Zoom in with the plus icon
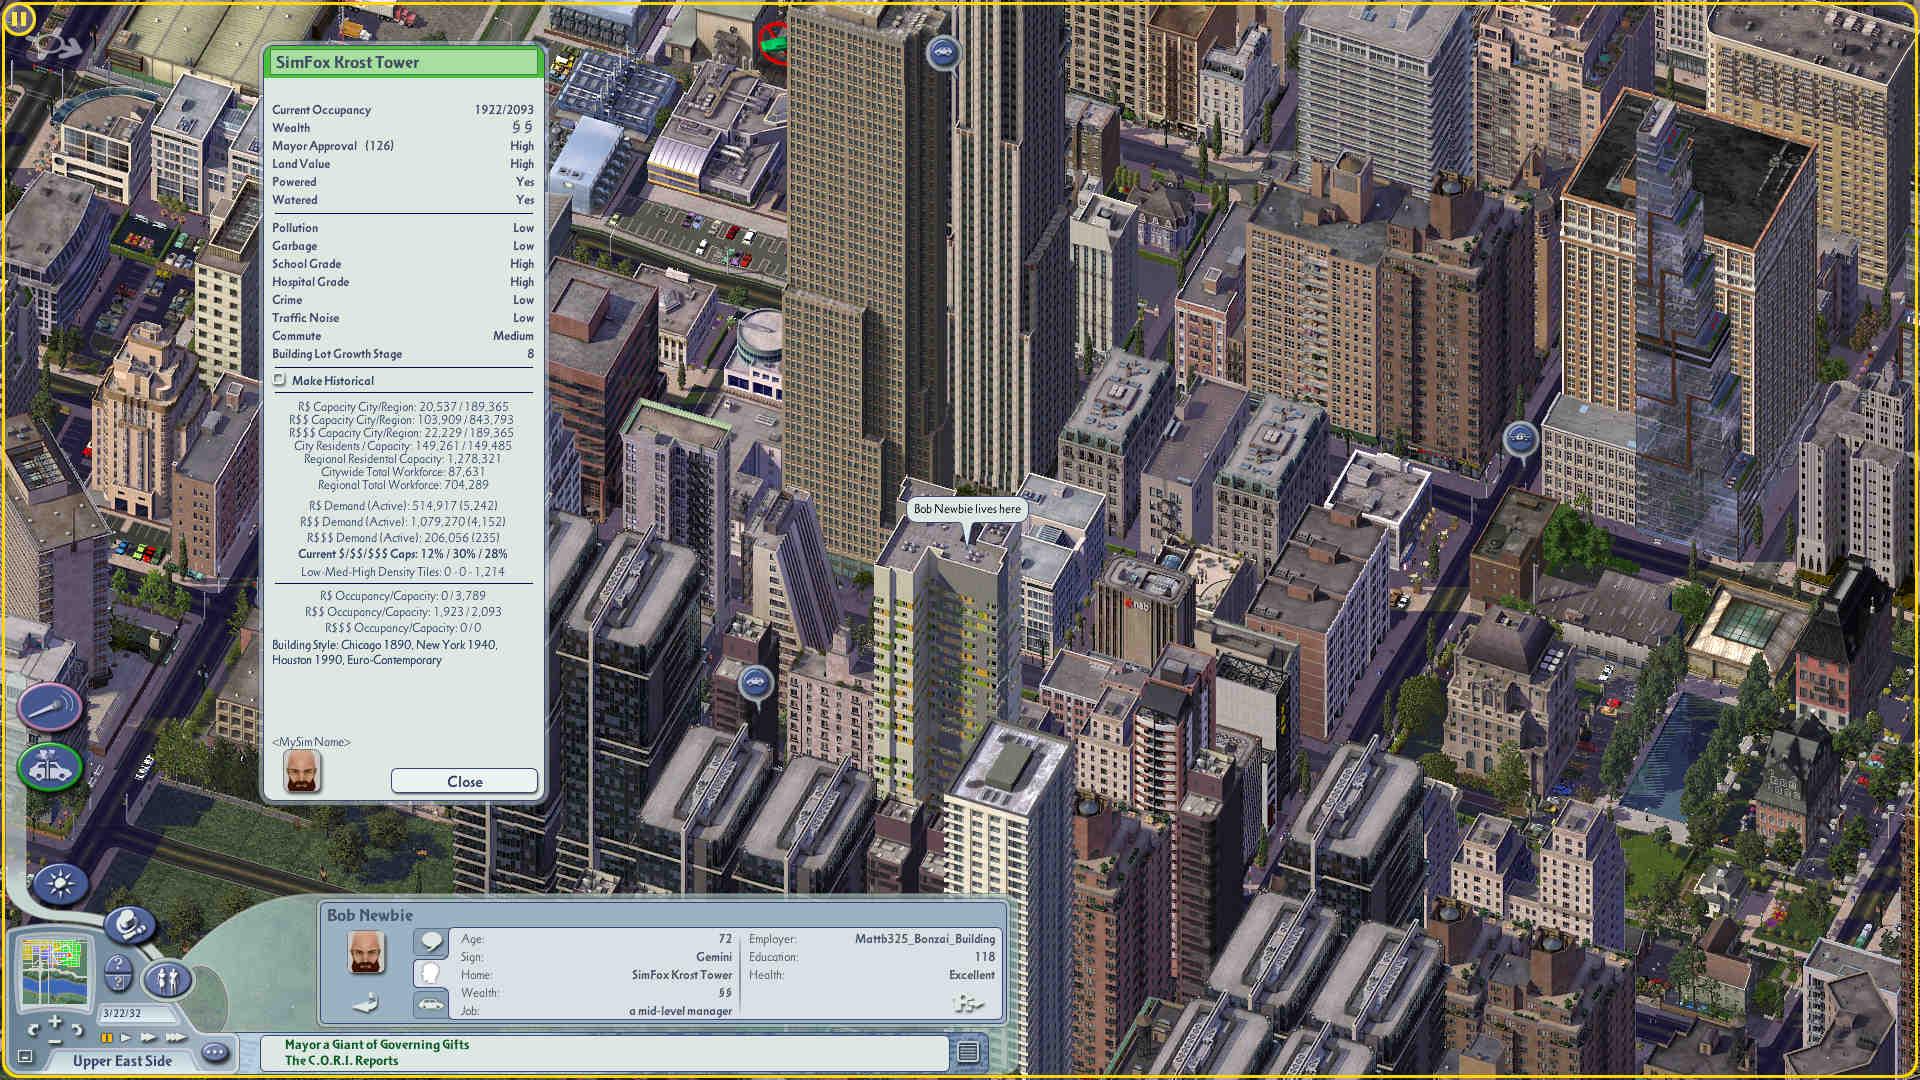 point(54,1021)
